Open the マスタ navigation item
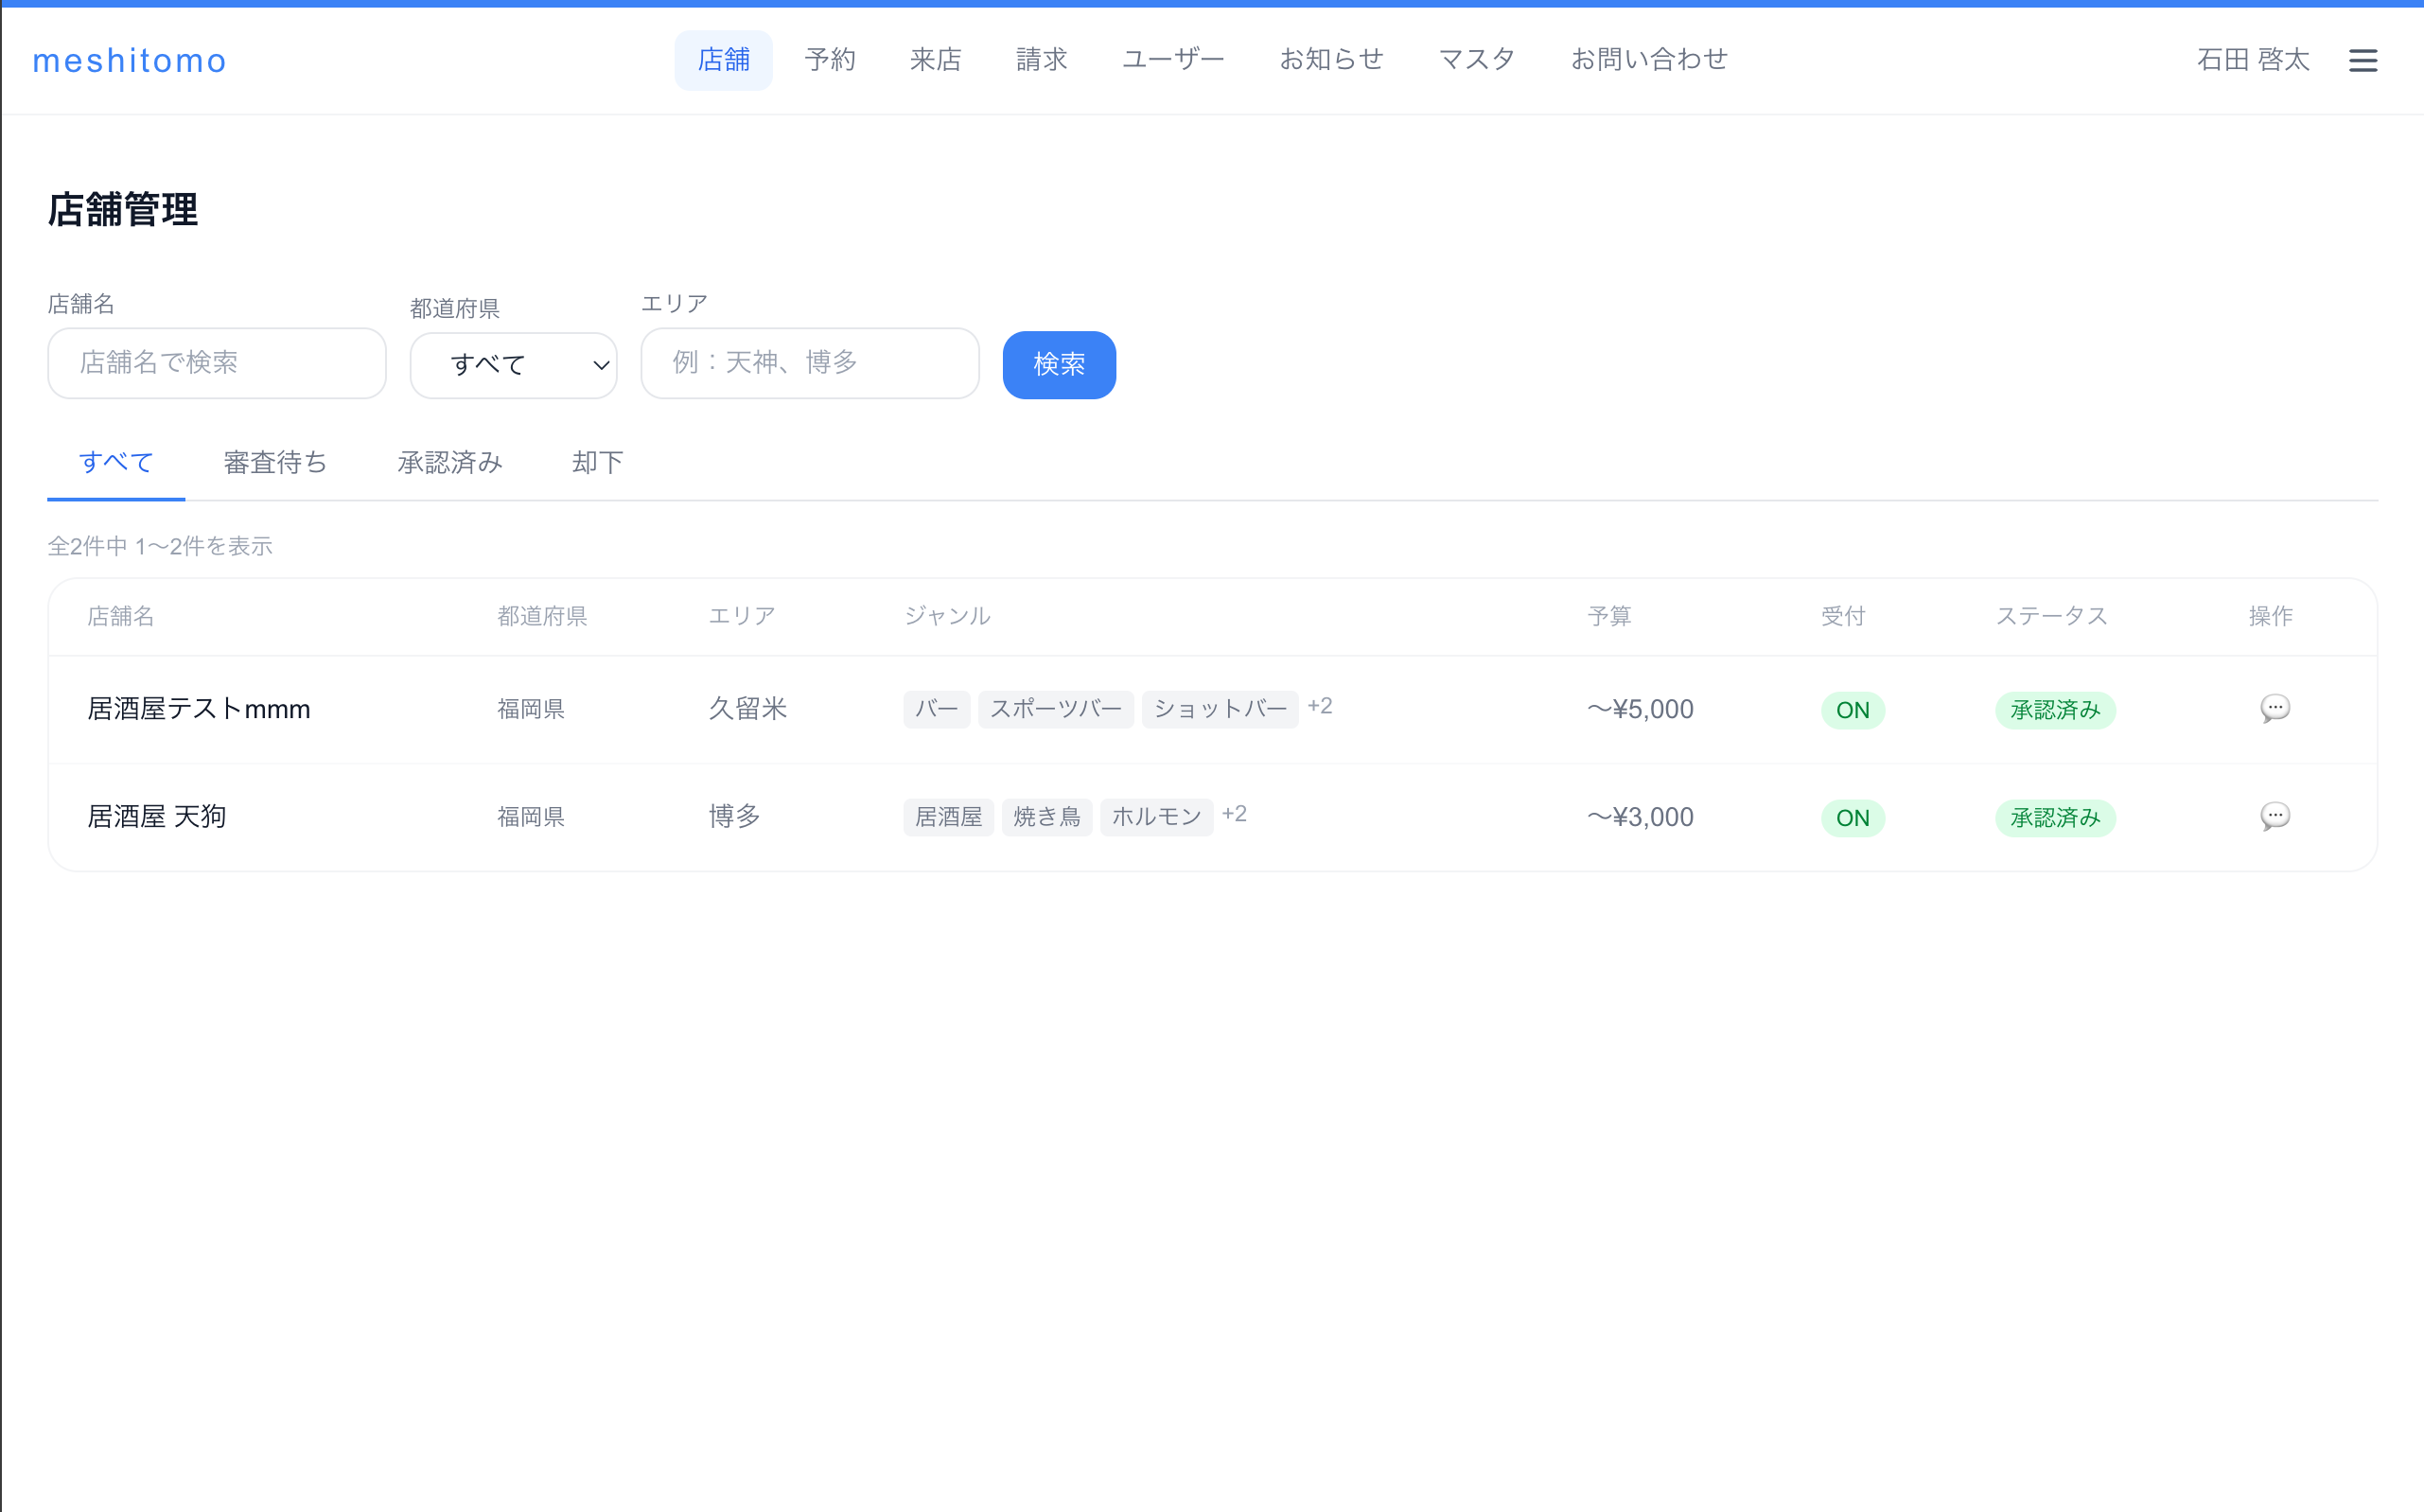The image size is (2424, 1512). point(1476,60)
